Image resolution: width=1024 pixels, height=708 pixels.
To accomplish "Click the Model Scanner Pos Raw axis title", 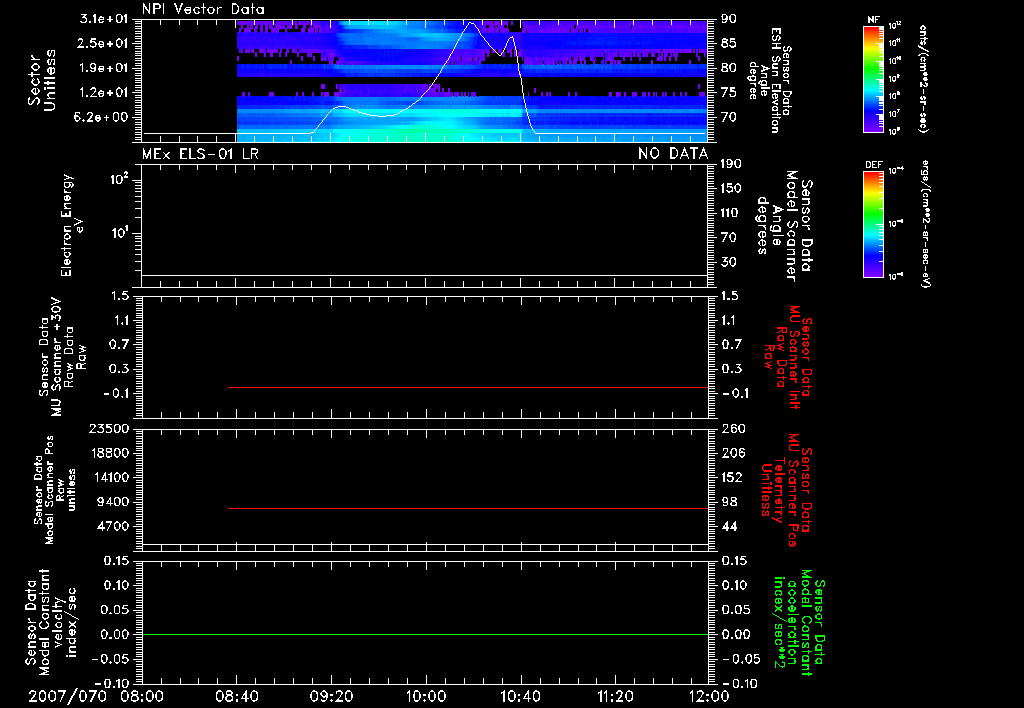I will [x=55, y=490].
